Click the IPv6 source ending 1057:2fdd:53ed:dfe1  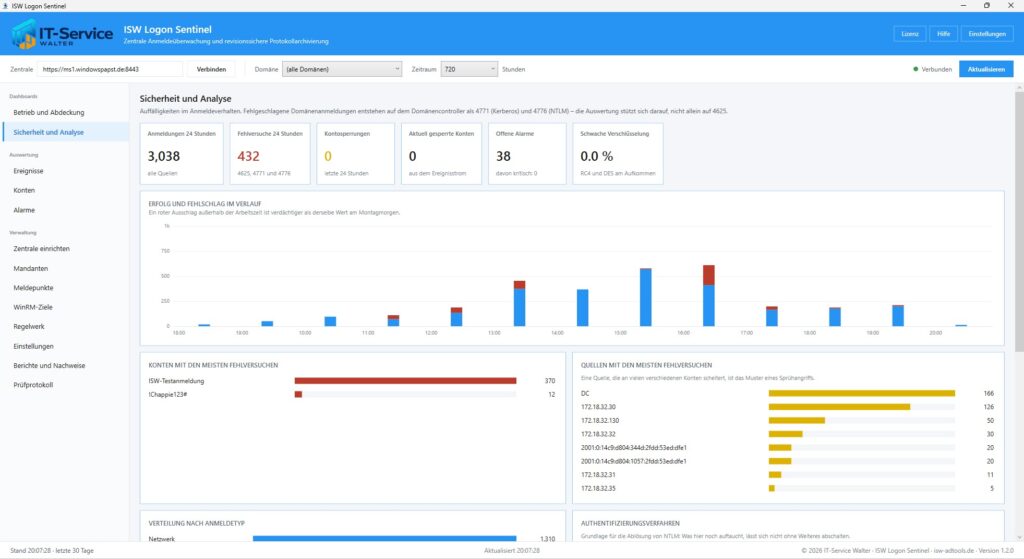point(633,461)
